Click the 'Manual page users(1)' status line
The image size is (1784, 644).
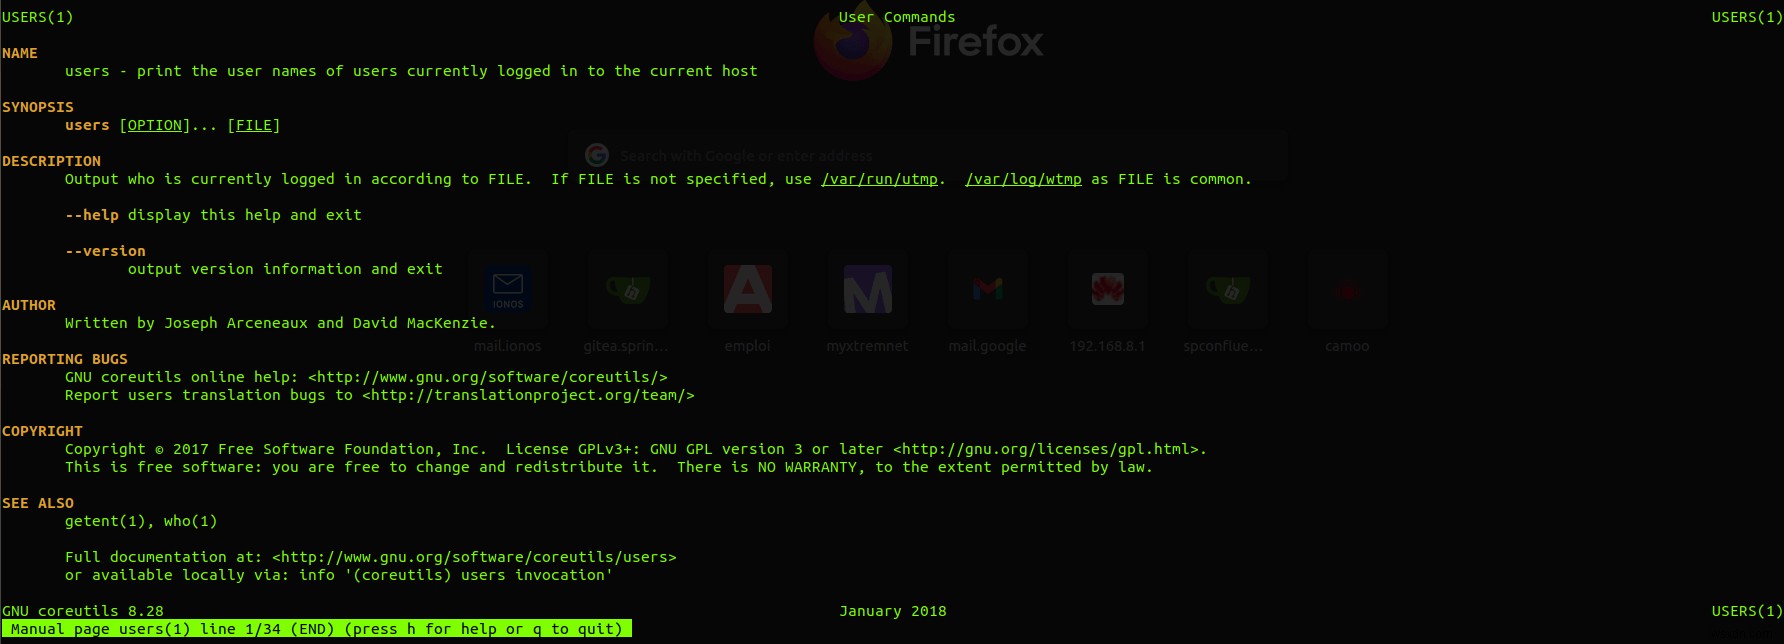pos(316,629)
